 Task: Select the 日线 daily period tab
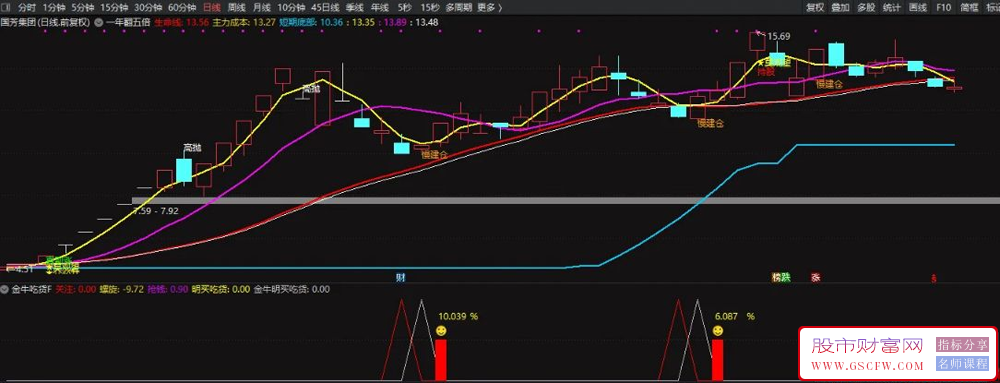(211, 8)
